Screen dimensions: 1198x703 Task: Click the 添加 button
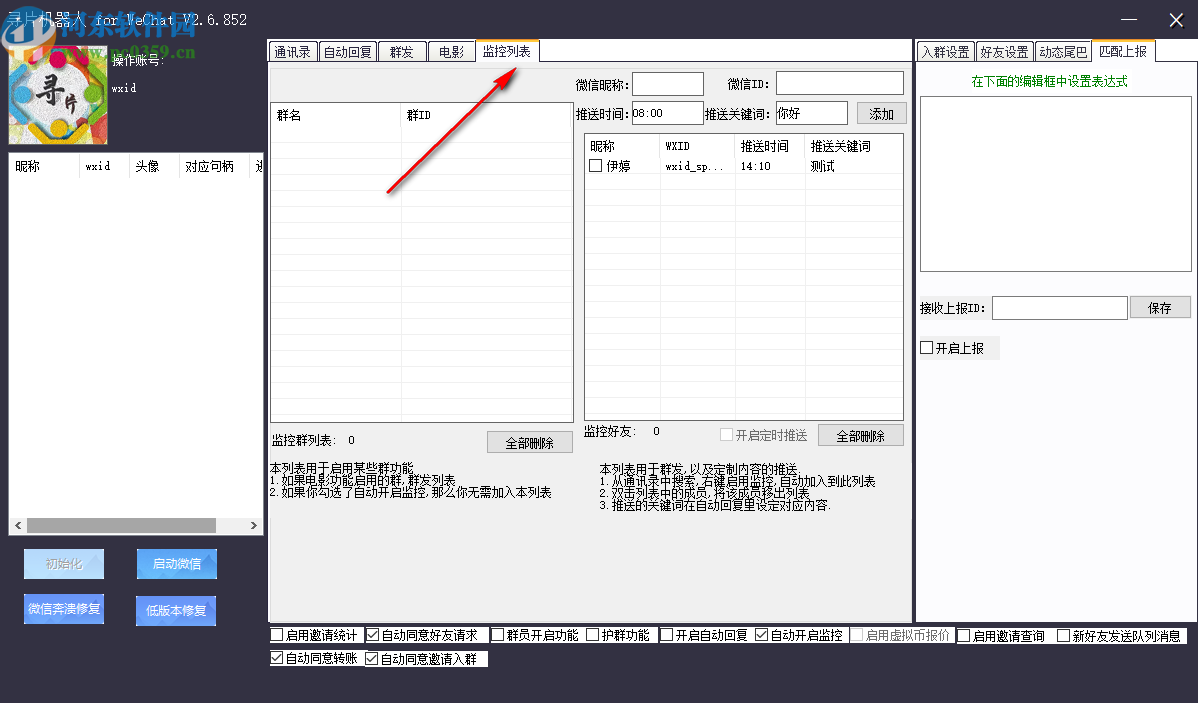882,114
